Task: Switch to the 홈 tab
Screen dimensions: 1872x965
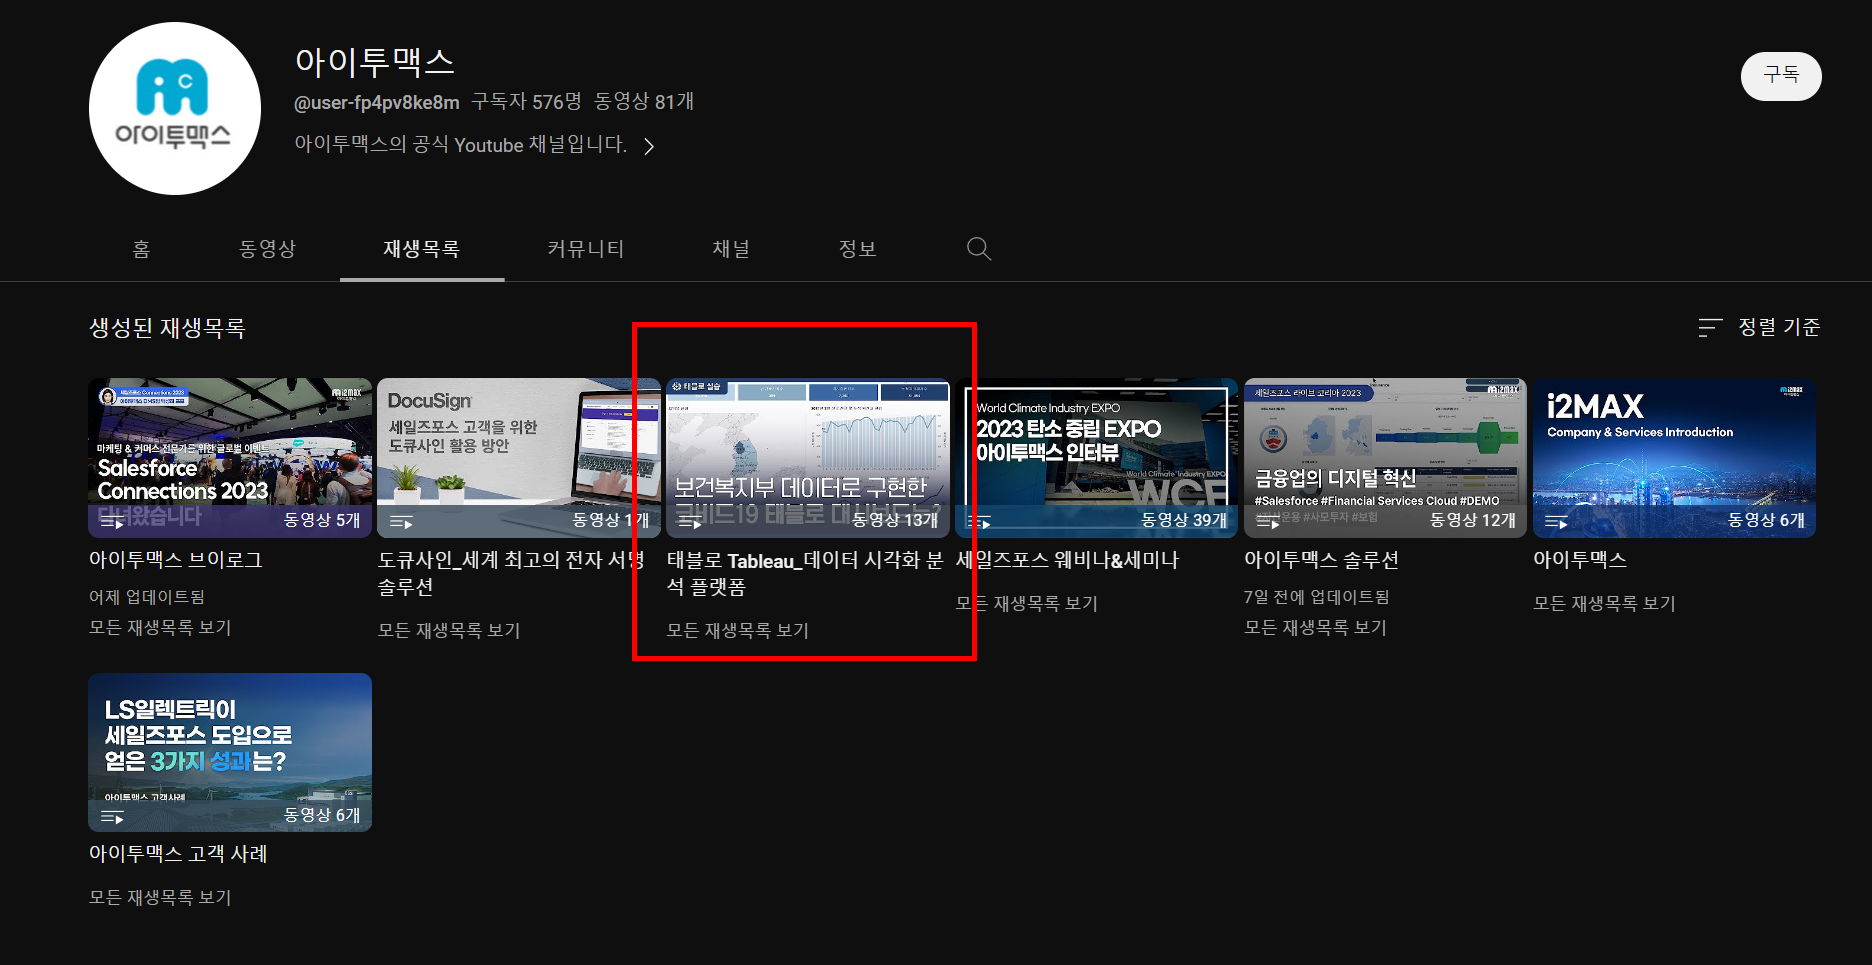Action: (142, 249)
